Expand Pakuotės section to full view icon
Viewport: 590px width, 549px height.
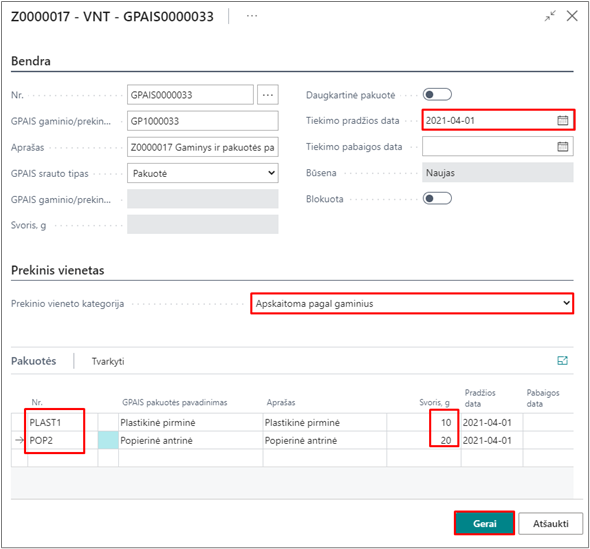tap(562, 360)
